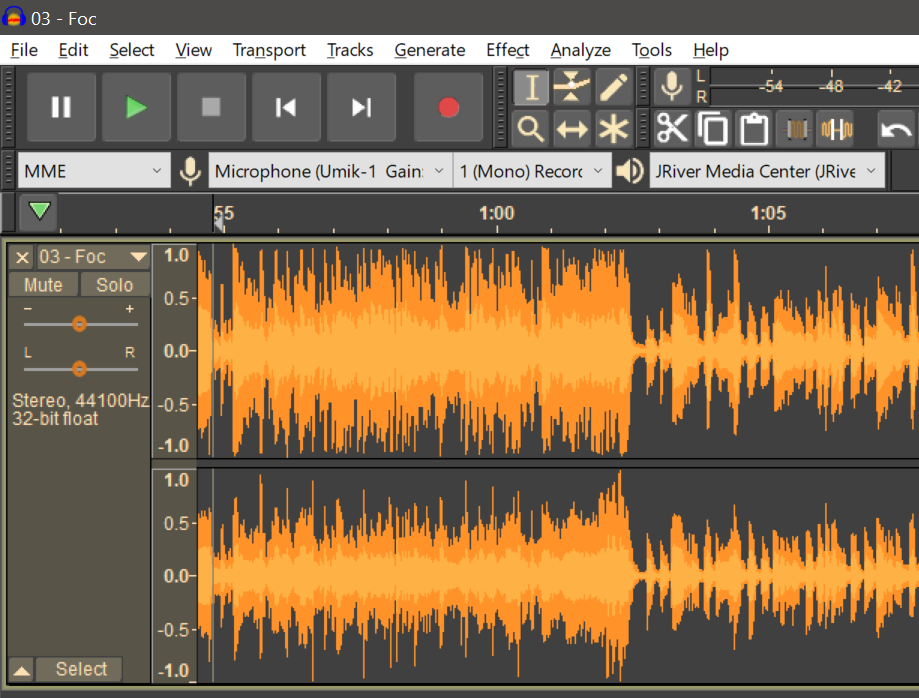Click the playhead marker on the timeline
919x698 pixels.
219,222
